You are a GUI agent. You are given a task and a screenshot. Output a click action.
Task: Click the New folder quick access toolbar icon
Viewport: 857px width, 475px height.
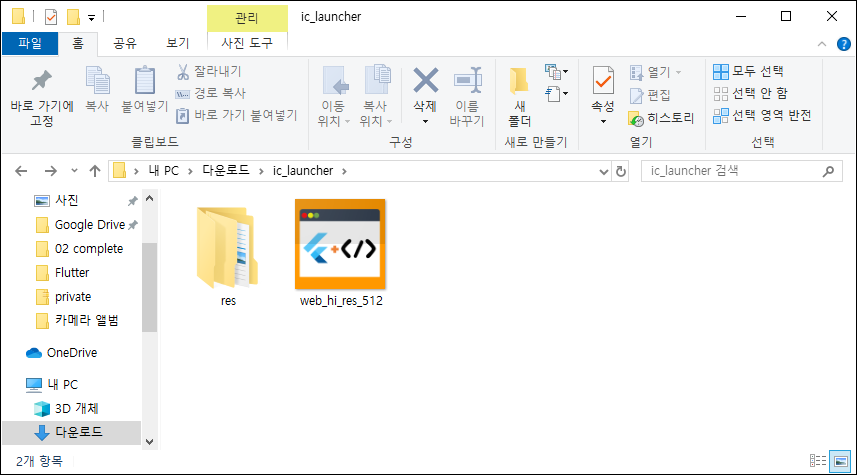(73, 17)
